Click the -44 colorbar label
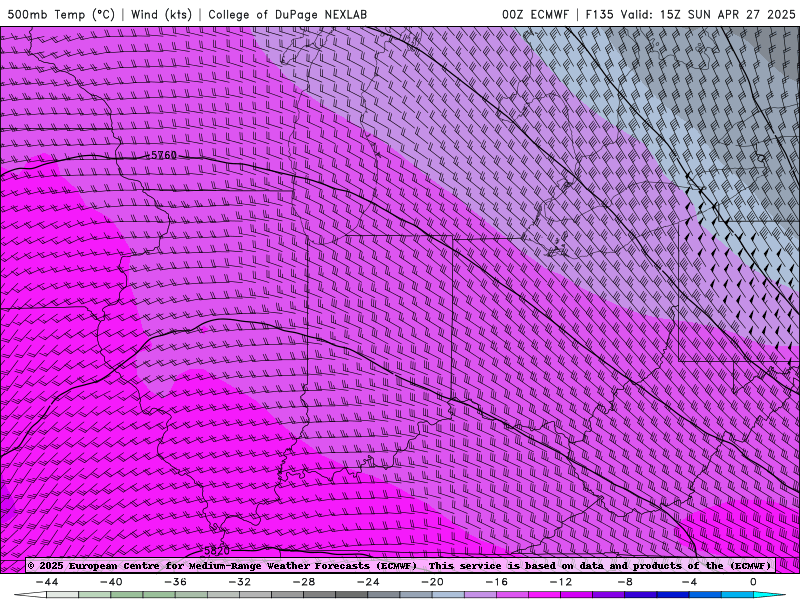The width and height of the screenshot is (800, 600). (47, 582)
